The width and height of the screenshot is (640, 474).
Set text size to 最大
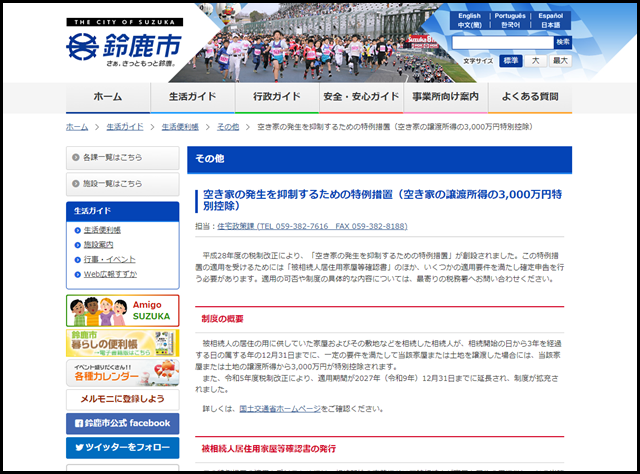click(560, 61)
